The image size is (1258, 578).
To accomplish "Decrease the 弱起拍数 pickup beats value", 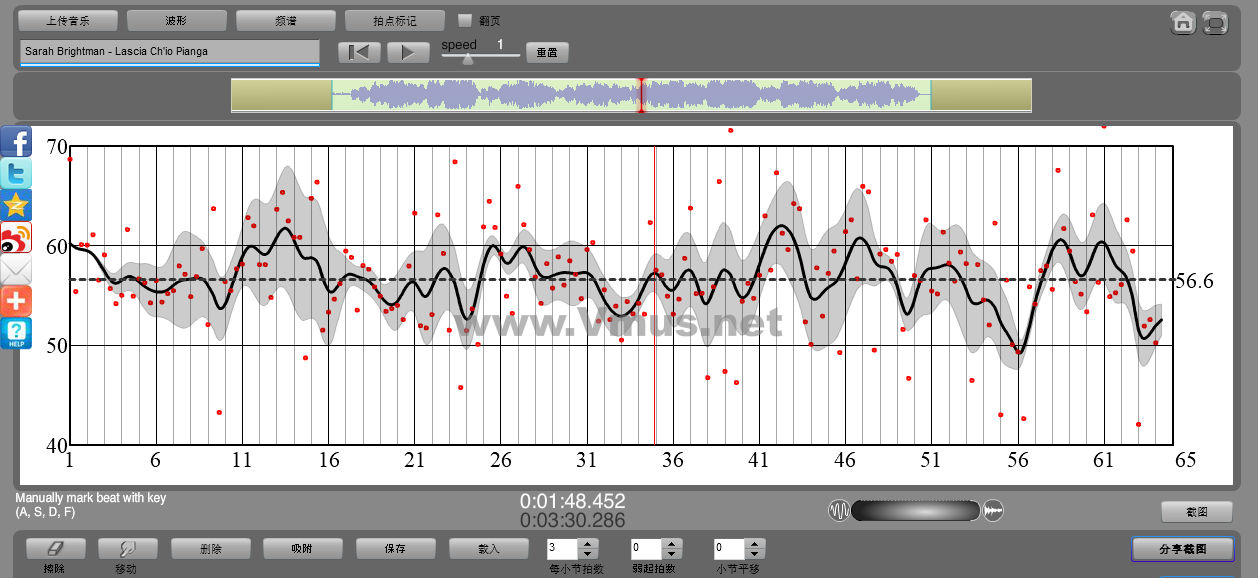I will tap(671, 554).
